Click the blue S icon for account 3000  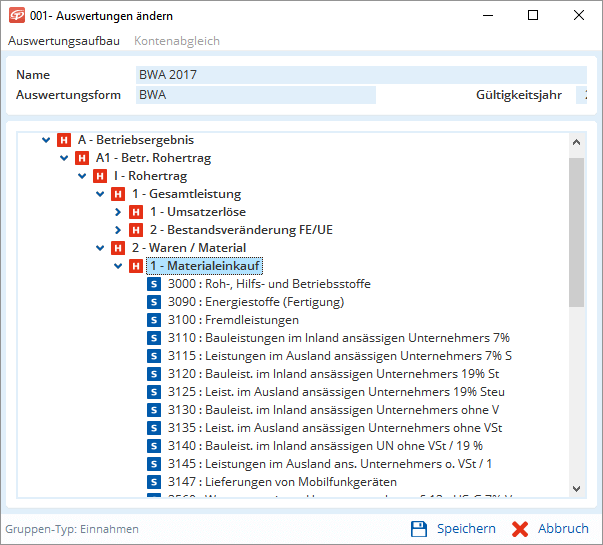coord(155,284)
